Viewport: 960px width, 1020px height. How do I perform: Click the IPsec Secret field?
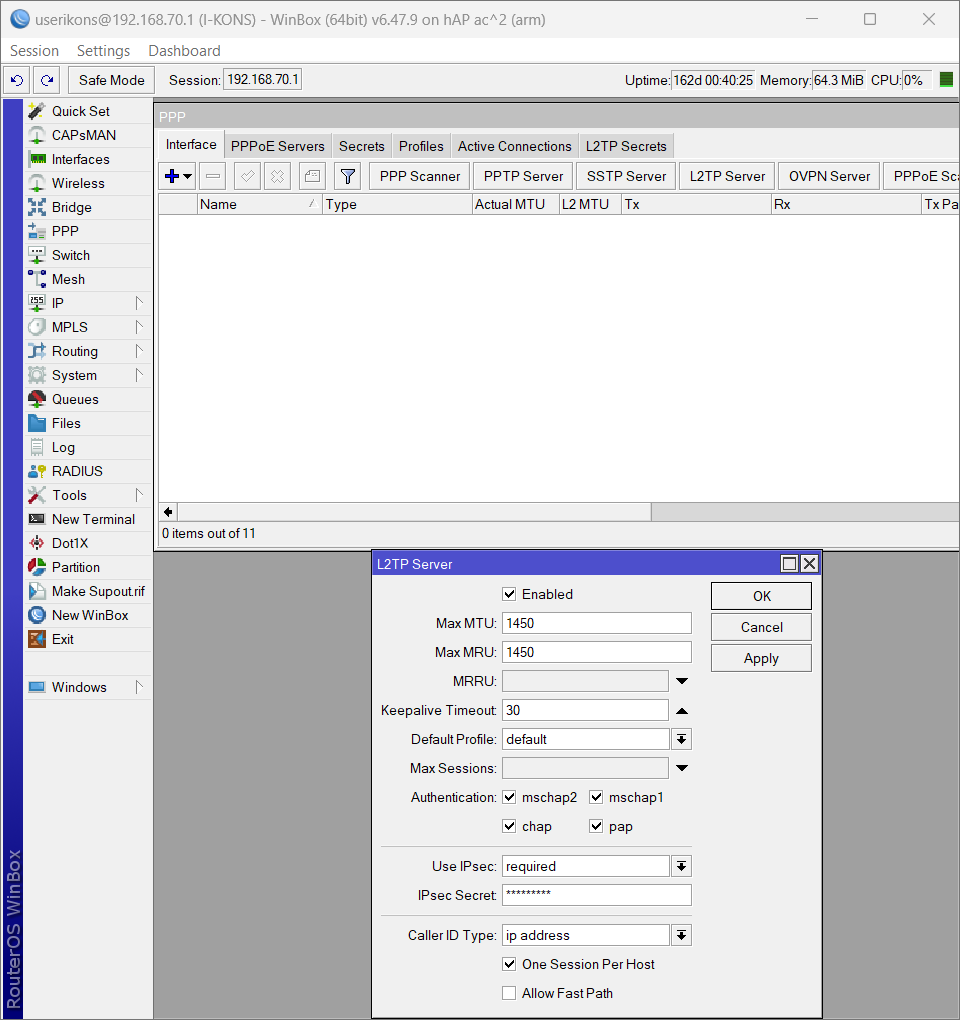pyautogui.click(x=596, y=895)
